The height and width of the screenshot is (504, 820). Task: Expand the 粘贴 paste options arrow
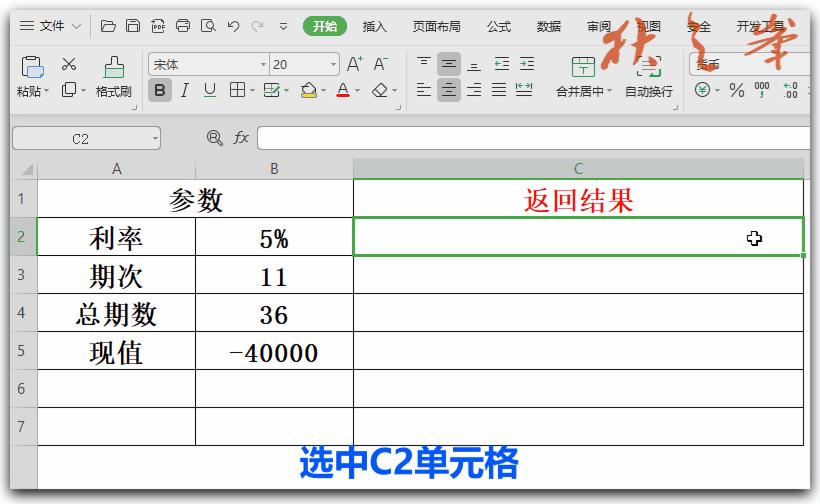point(47,91)
